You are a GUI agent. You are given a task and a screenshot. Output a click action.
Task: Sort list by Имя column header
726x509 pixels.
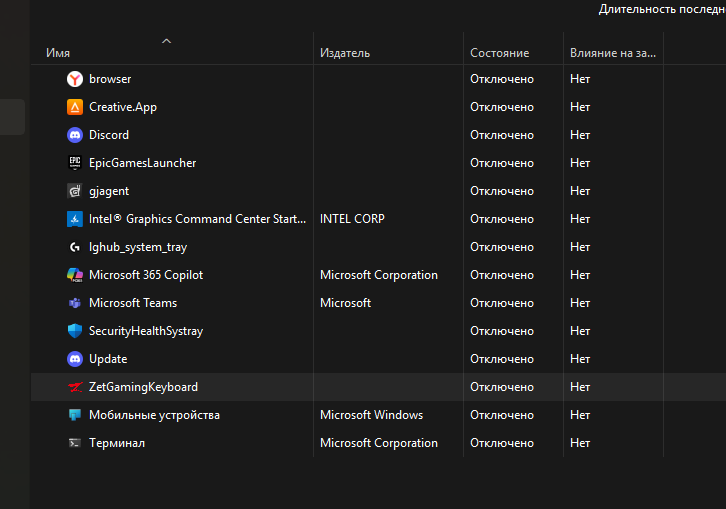[x=58, y=53]
